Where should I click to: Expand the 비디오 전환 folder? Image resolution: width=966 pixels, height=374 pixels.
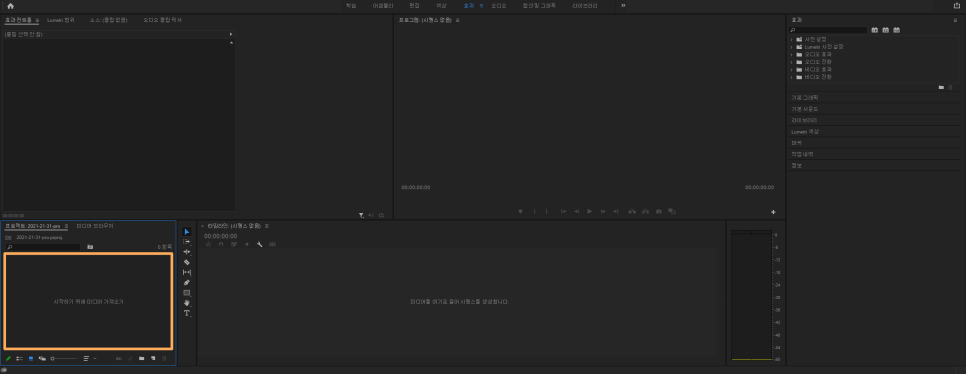pos(791,77)
